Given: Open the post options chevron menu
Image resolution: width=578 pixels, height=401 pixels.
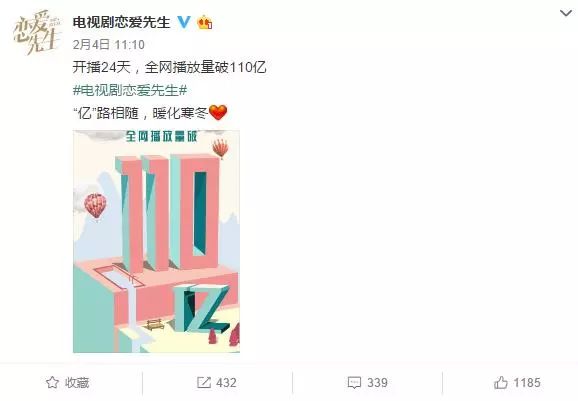Looking at the screenshot, I should (566, 14).
